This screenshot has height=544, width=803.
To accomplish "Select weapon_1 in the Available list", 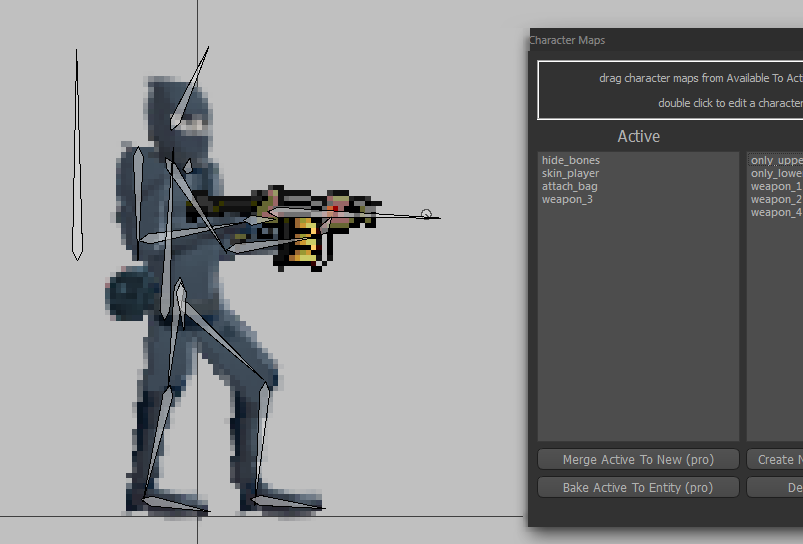I will (776, 186).
